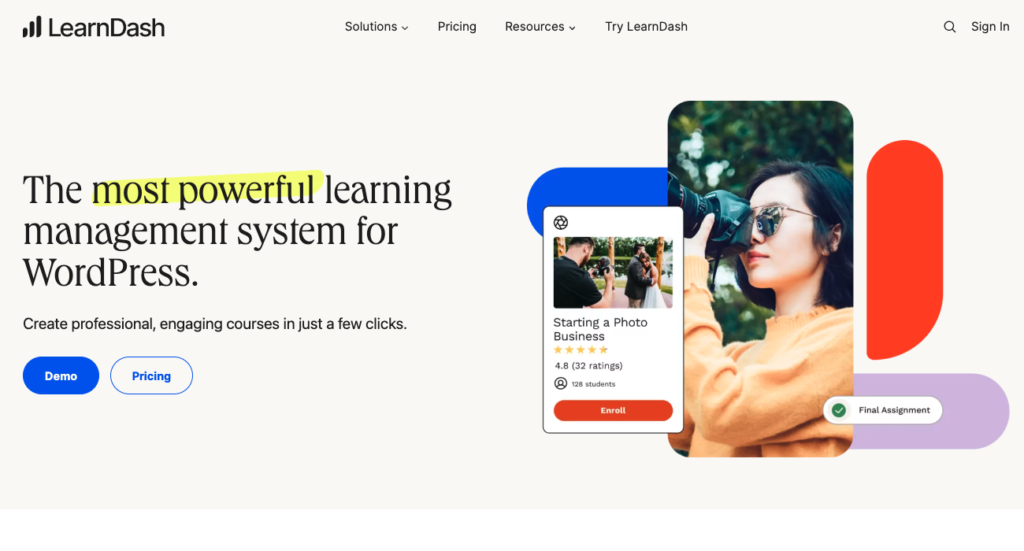Click the camera aperture icon on the course card
Viewport: 1024px width, 551px height.
[x=560, y=223]
